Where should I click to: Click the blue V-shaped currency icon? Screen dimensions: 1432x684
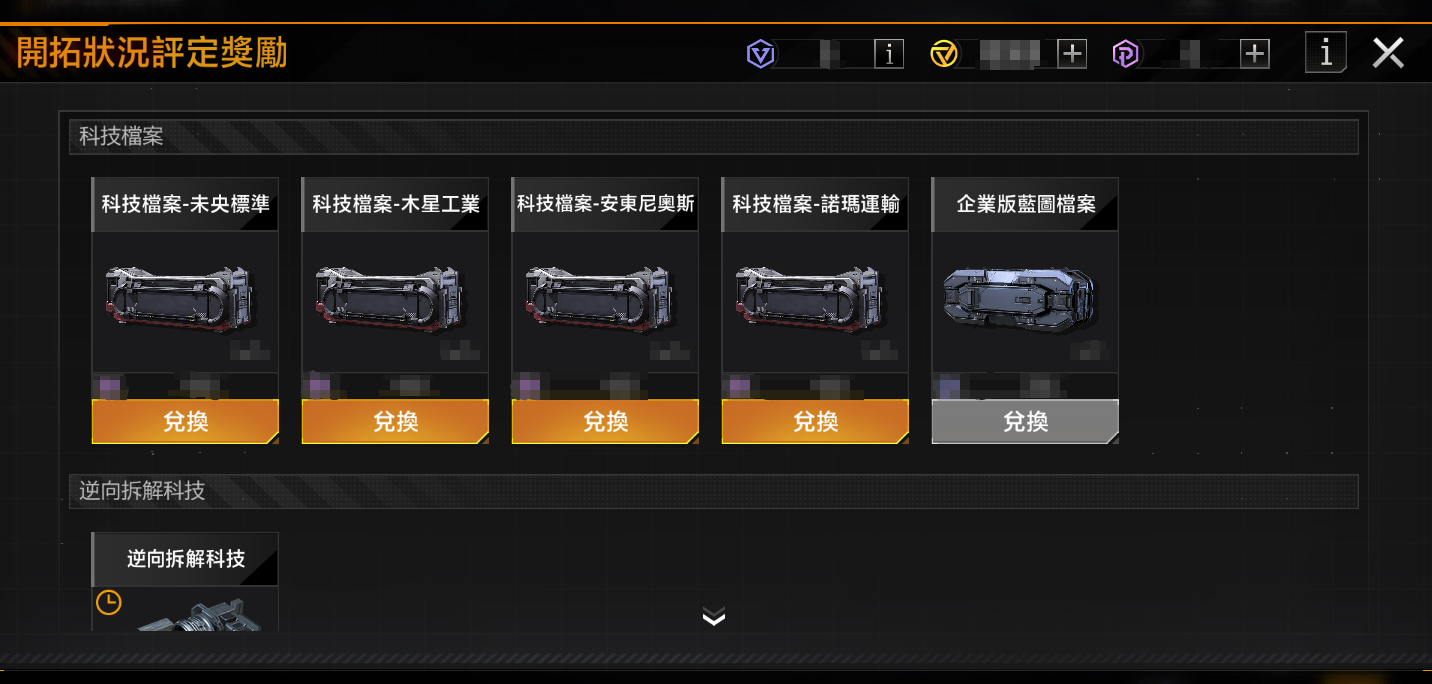(x=761, y=54)
